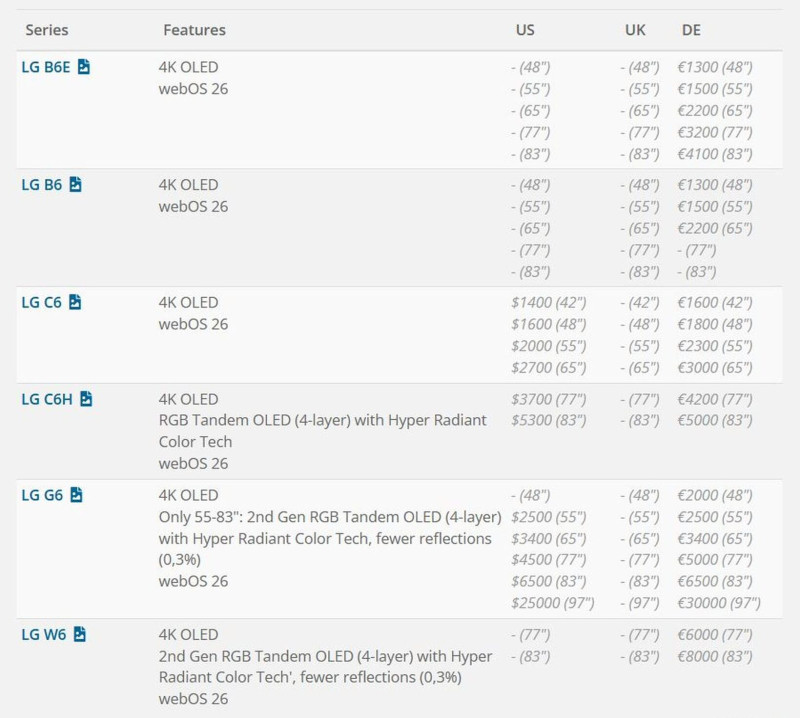Select LG C6 price $2700 (65")
Viewport: 800px width, 718px height.
click(x=548, y=367)
